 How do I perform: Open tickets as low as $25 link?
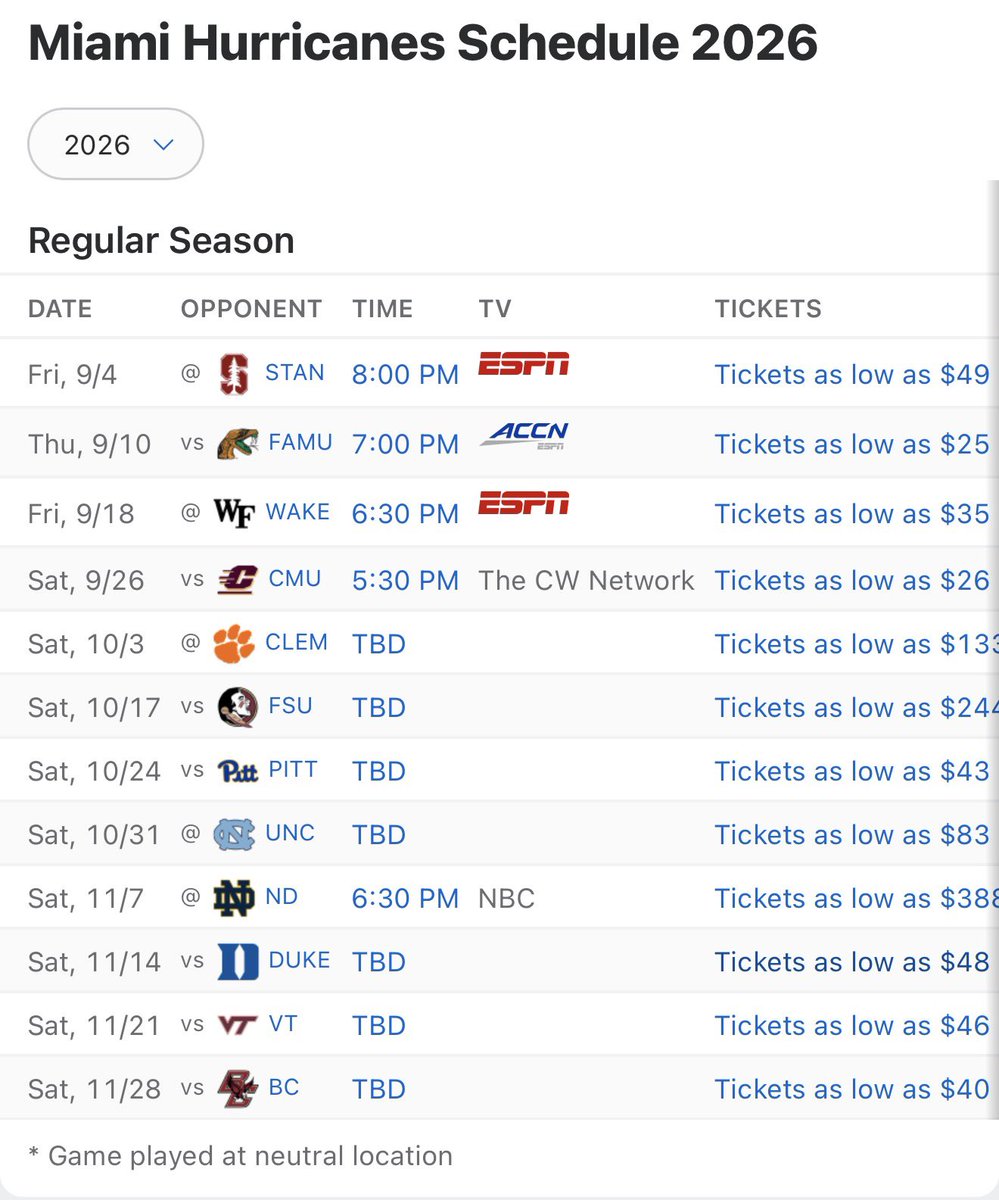pos(852,444)
